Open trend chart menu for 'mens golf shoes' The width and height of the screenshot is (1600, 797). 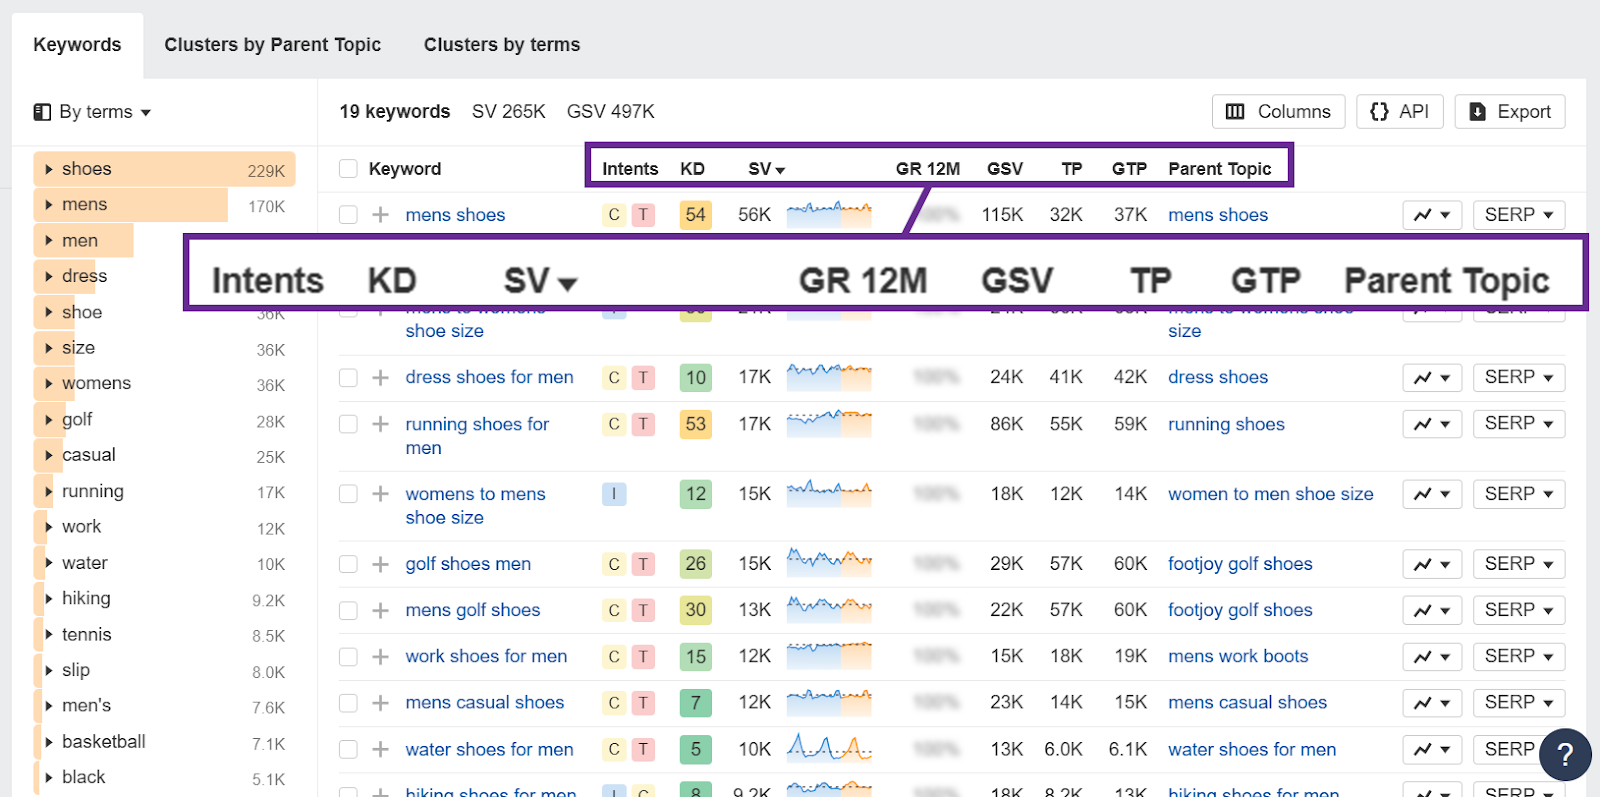click(1432, 610)
